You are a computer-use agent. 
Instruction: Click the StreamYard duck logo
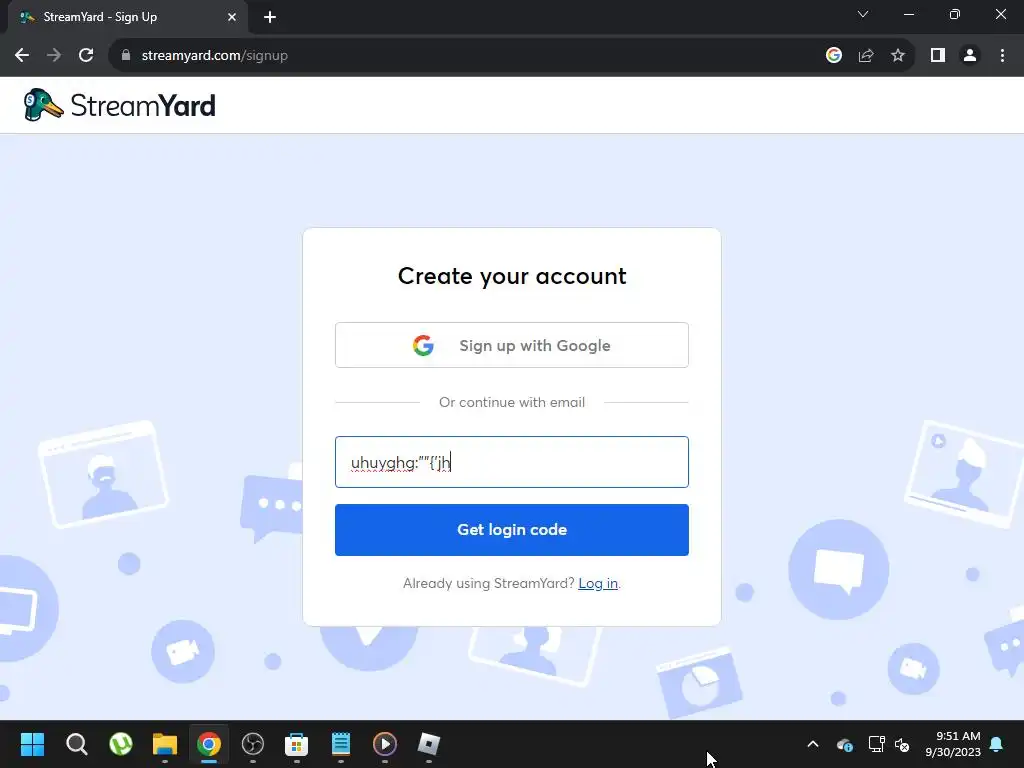pos(43,105)
